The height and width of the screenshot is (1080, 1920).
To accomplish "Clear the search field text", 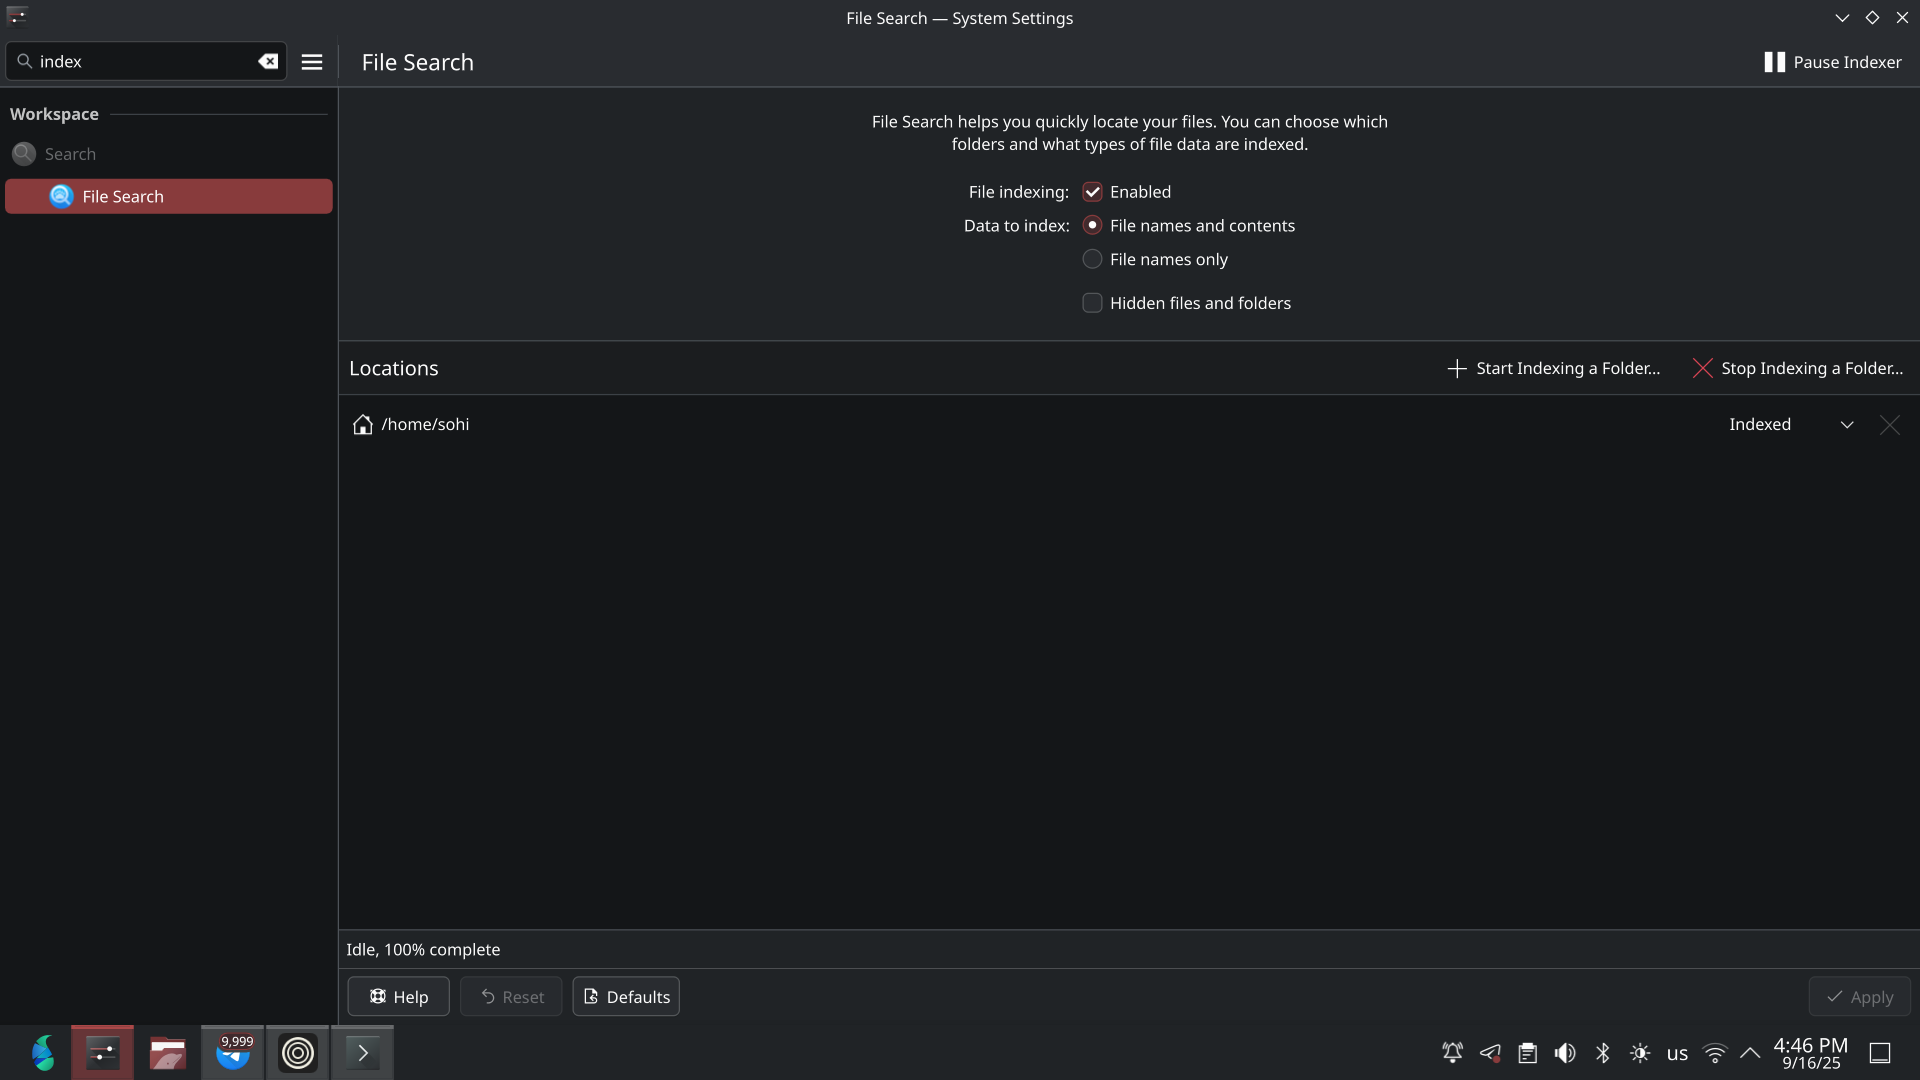I will point(268,62).
